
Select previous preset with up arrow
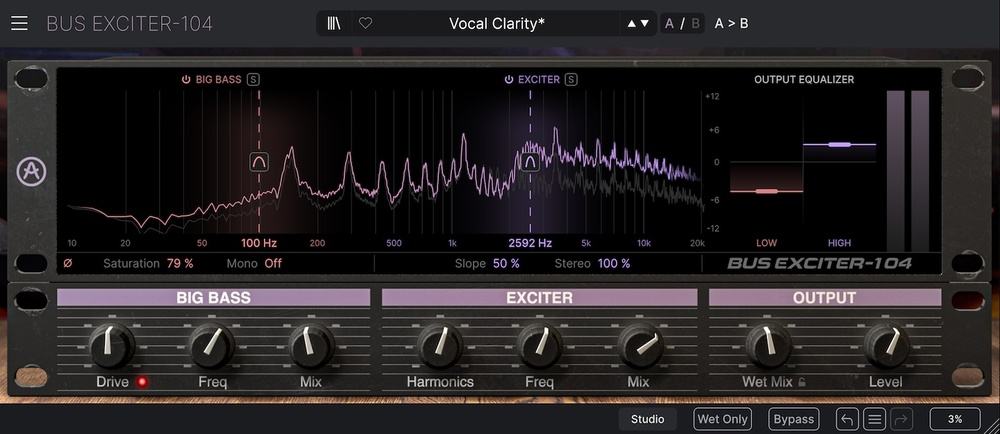coord(631,24)
